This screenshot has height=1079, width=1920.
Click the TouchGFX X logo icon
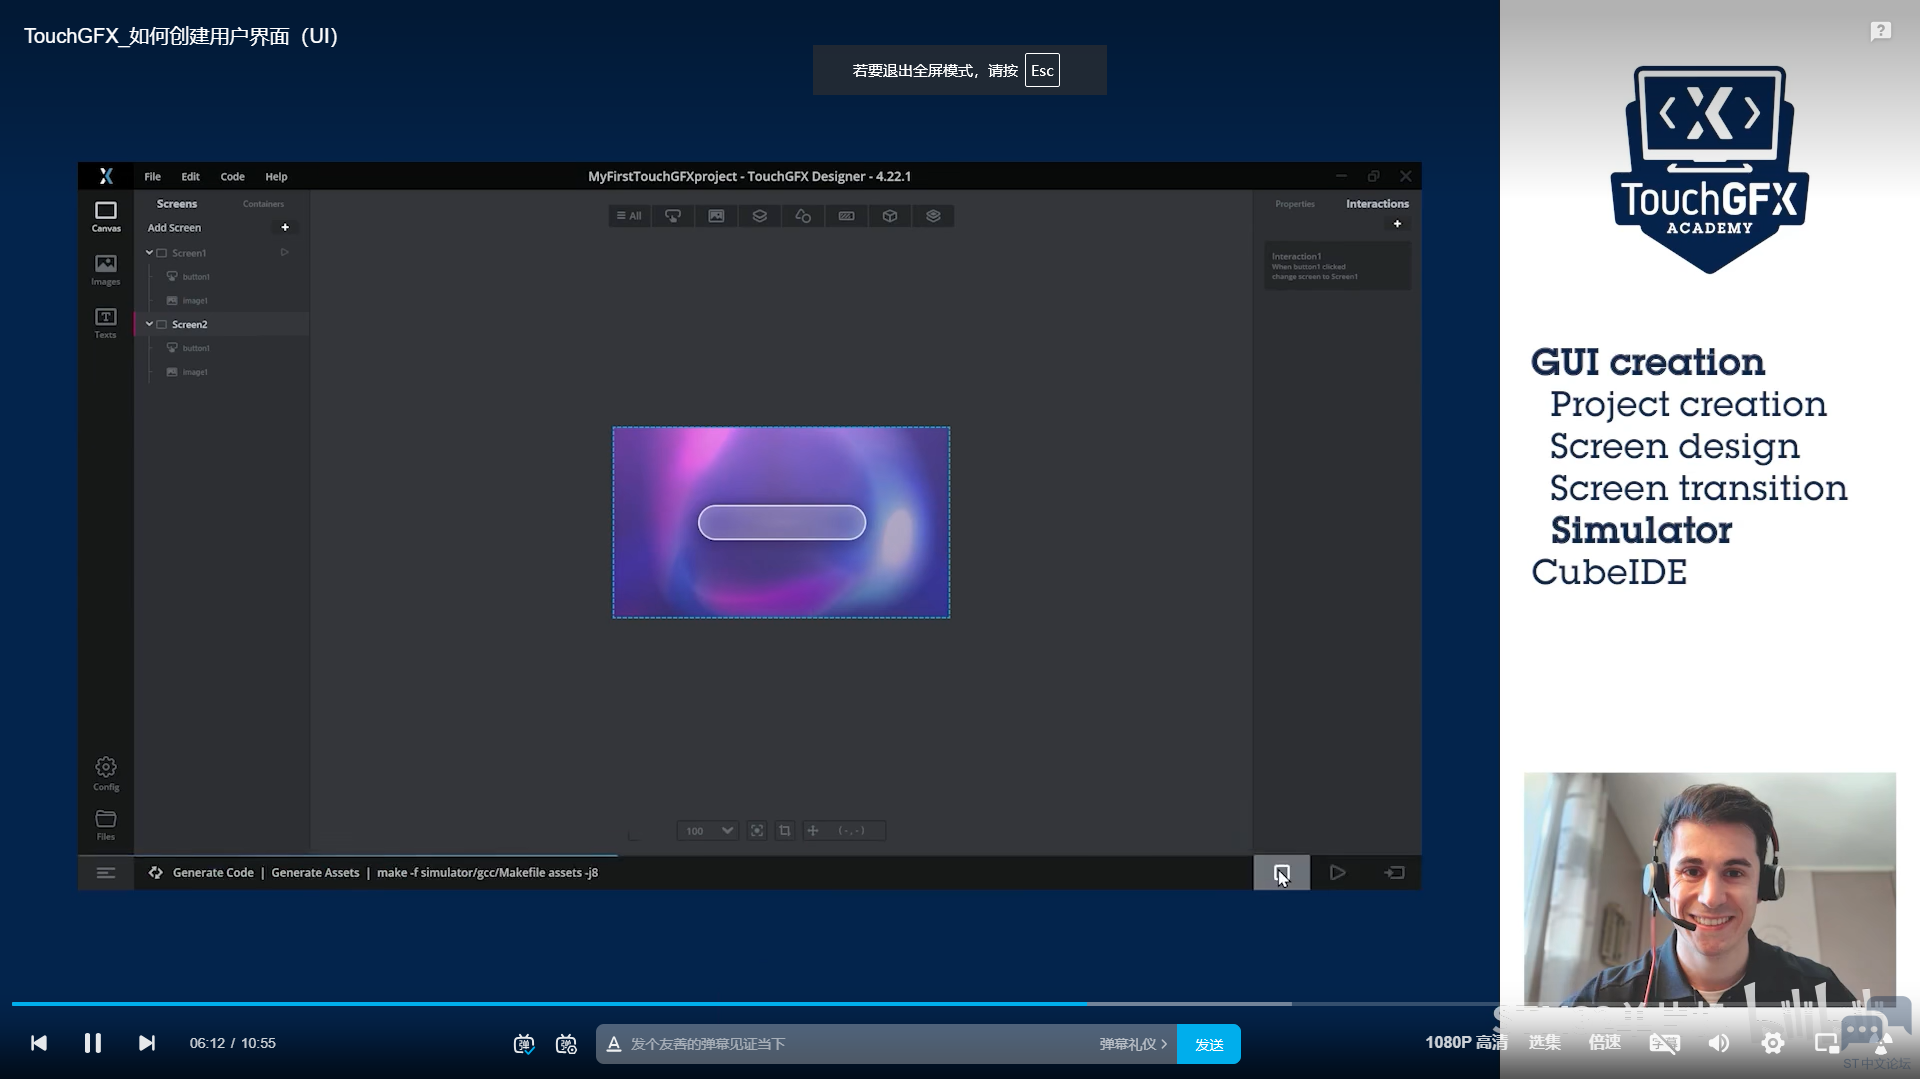pos(106,176)
